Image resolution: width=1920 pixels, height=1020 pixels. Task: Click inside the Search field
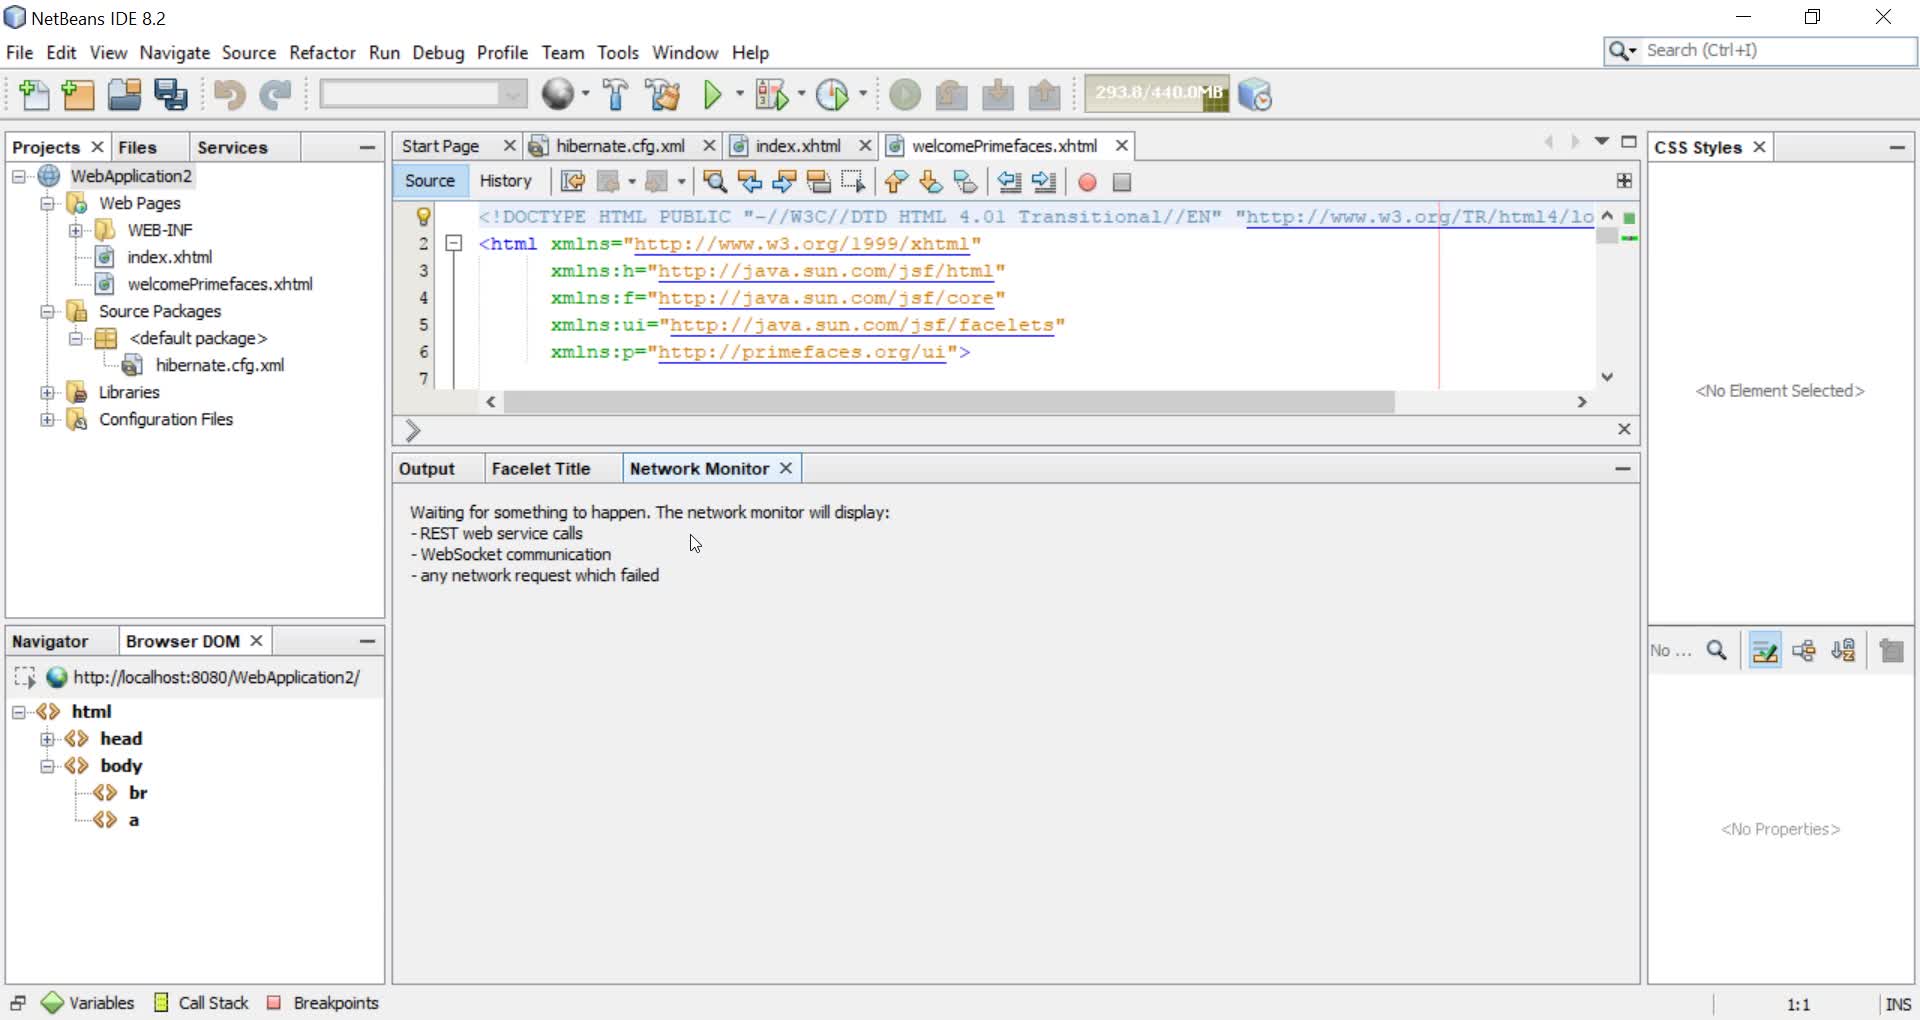pos(1760,50)
